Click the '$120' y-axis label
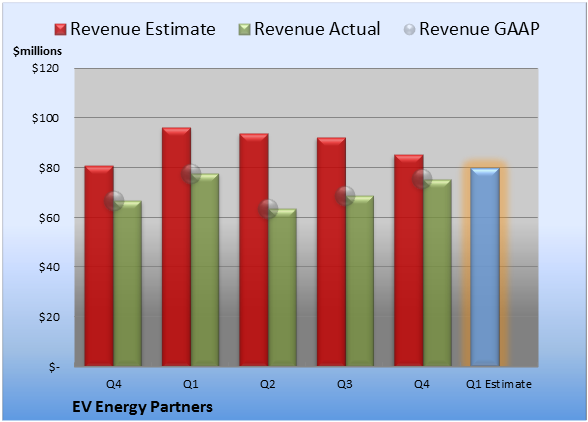Image resolution: width=588 pixels, height=422 pixels. pyautogui.click(x=45, y=68)
